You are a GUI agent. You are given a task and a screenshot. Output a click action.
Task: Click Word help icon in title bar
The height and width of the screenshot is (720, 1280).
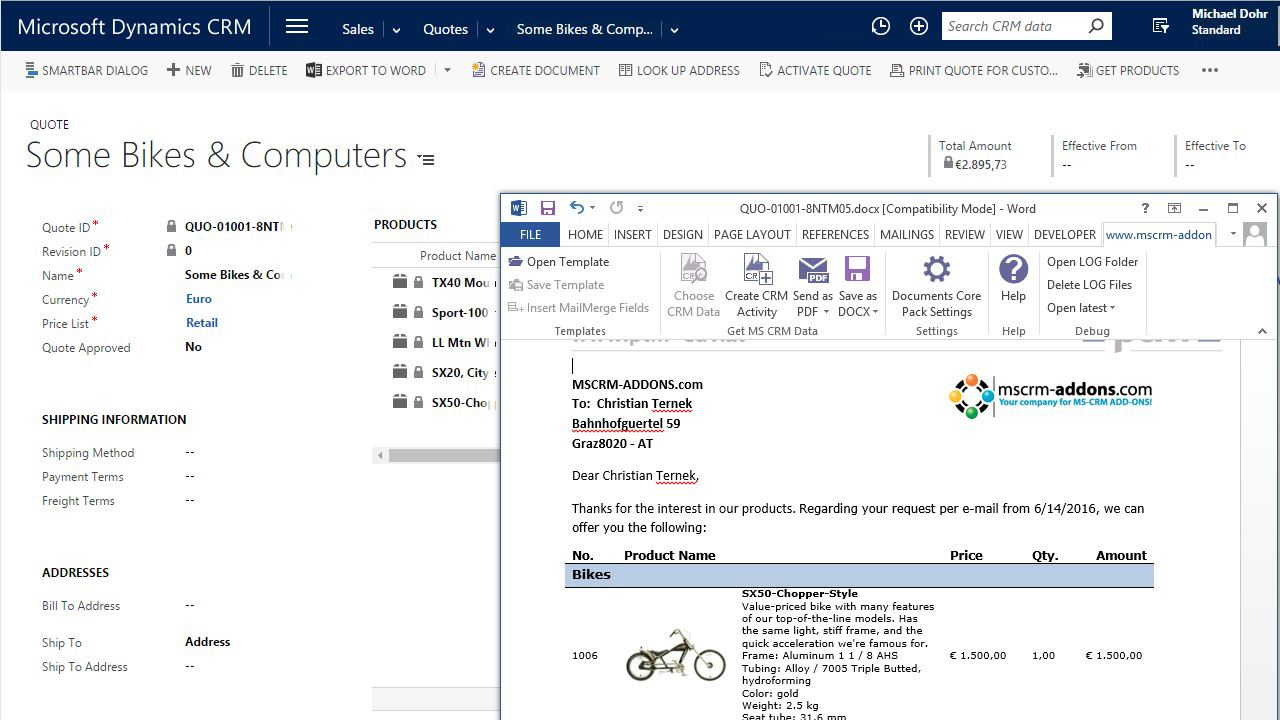(1146, 208)
